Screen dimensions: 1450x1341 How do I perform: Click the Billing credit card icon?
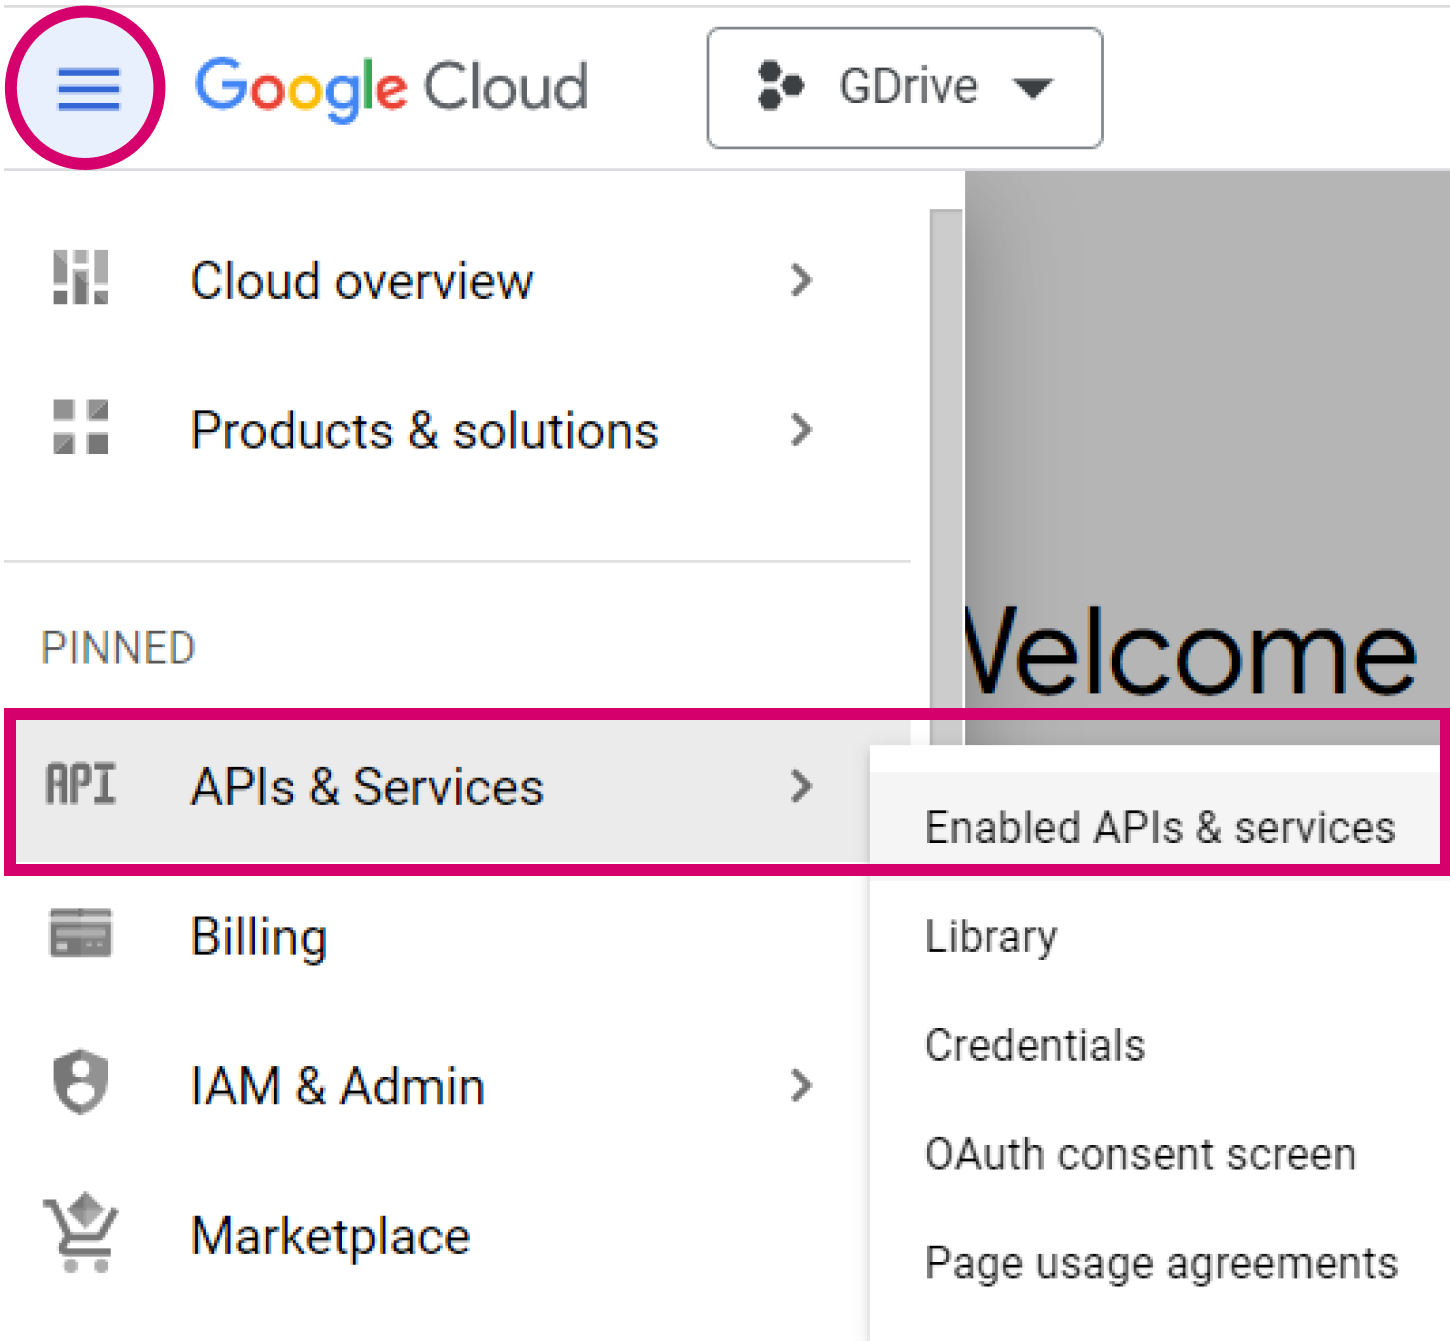80,934
